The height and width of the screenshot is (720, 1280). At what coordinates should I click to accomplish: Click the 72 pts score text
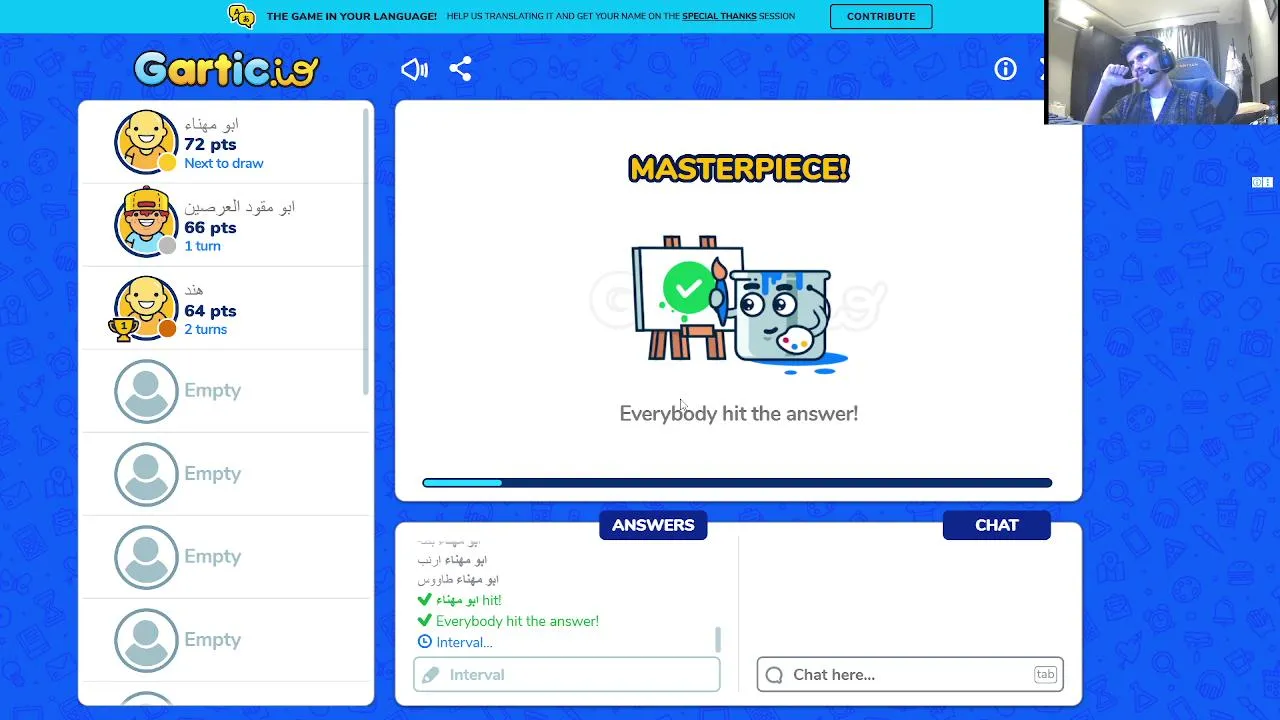coord(210,144)
